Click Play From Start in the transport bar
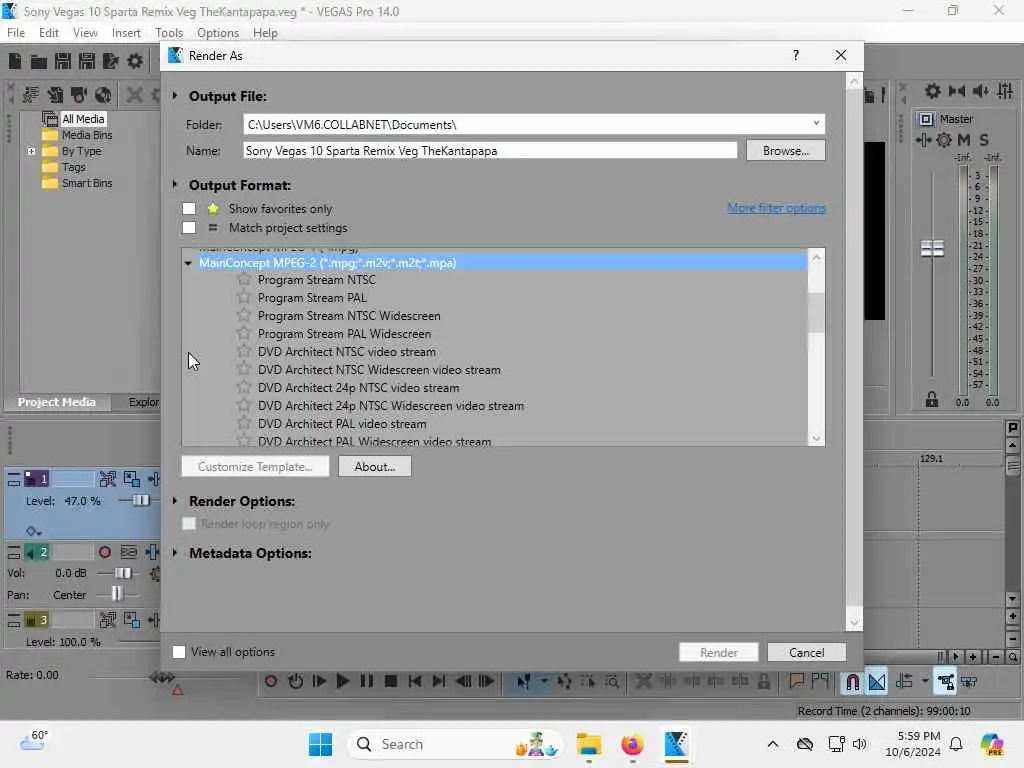Viewport: 1024px width, 768px height. point(319,681)
